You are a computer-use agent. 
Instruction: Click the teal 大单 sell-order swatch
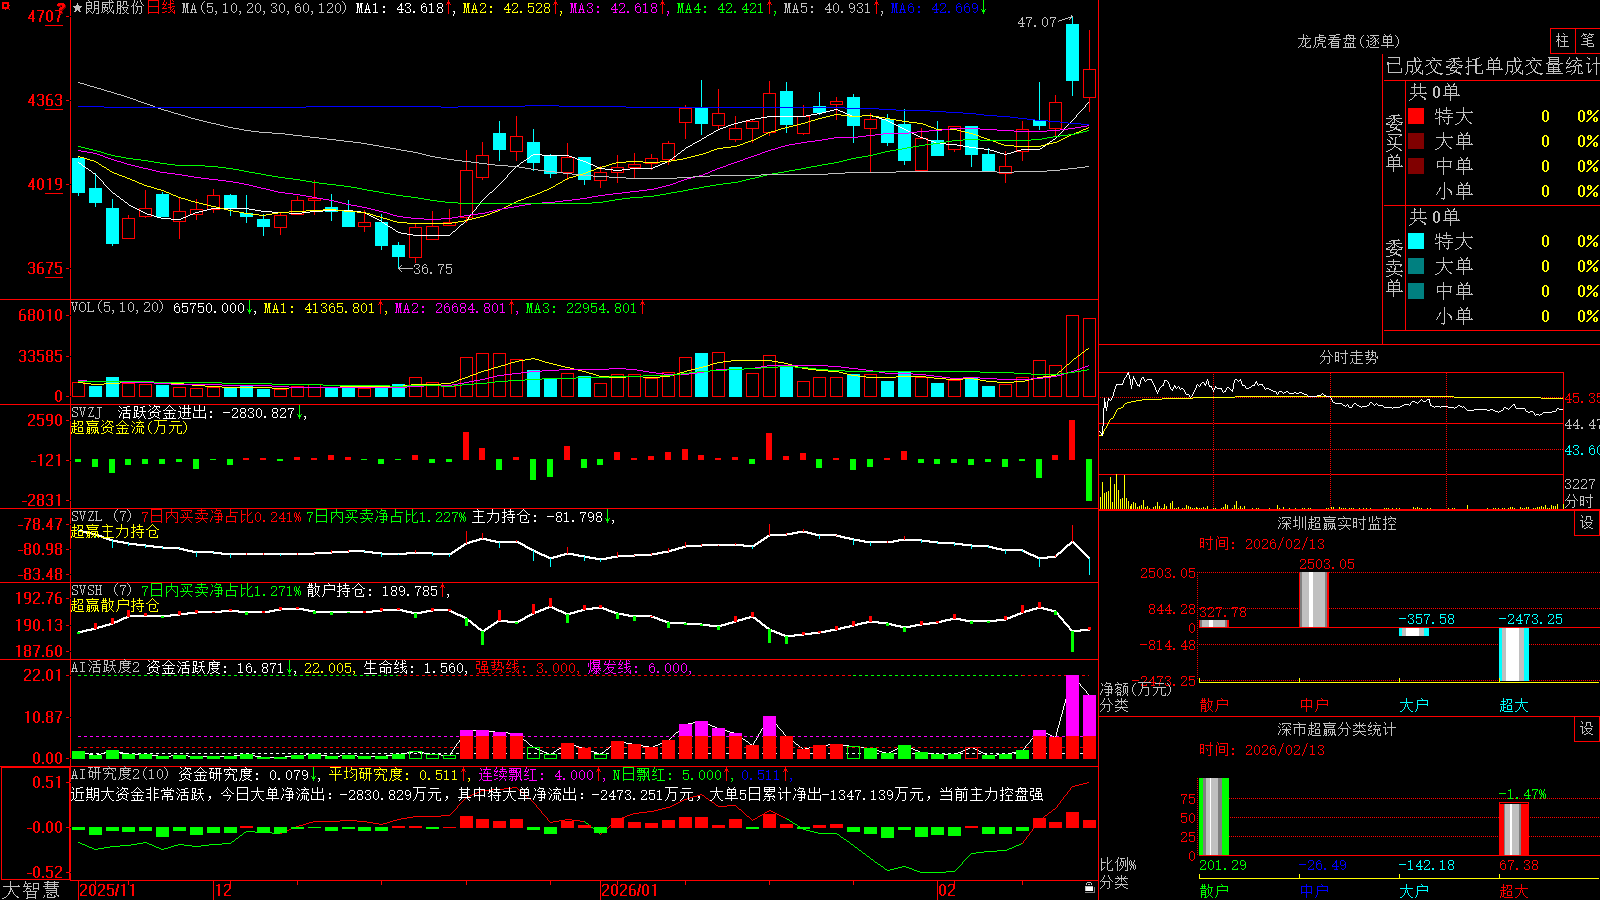pos(1416,266)
